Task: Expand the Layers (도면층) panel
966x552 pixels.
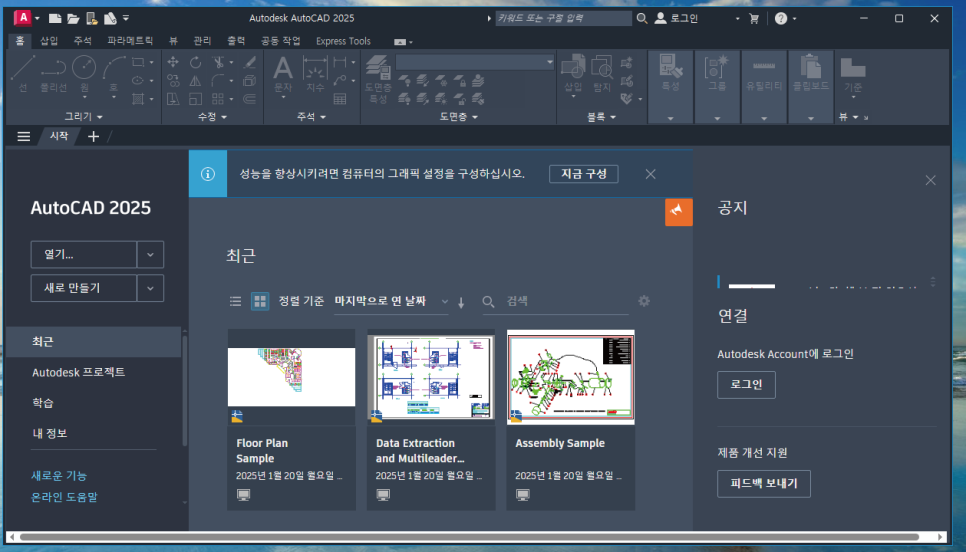Action: 458,116
